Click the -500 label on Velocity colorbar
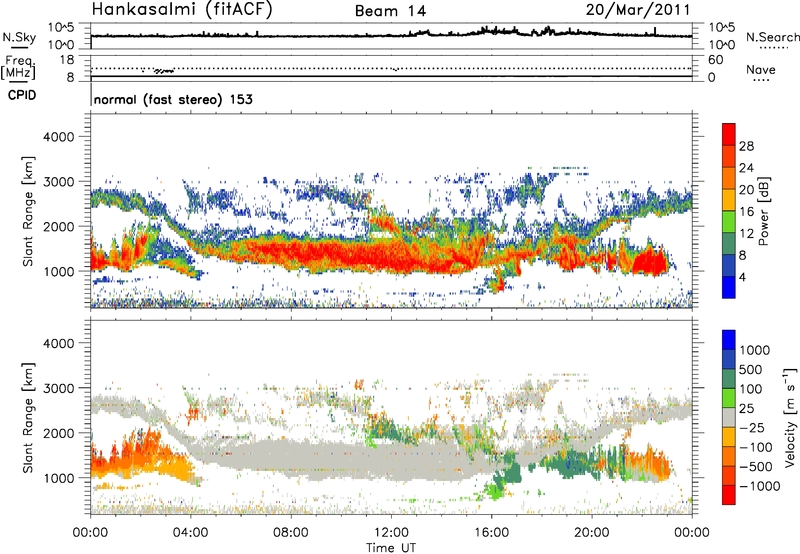Screen dimensions: 800x554 pyautogui.click(x=756, y=467)
